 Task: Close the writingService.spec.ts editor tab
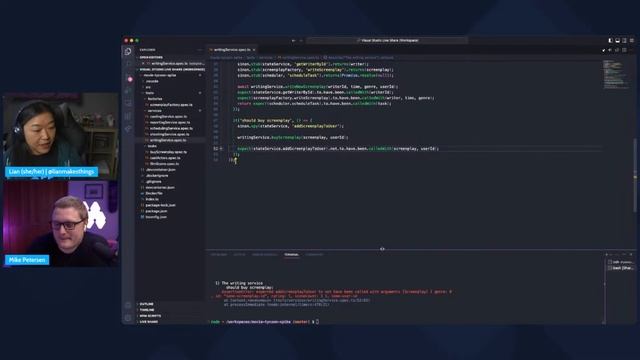coord(254,50)
